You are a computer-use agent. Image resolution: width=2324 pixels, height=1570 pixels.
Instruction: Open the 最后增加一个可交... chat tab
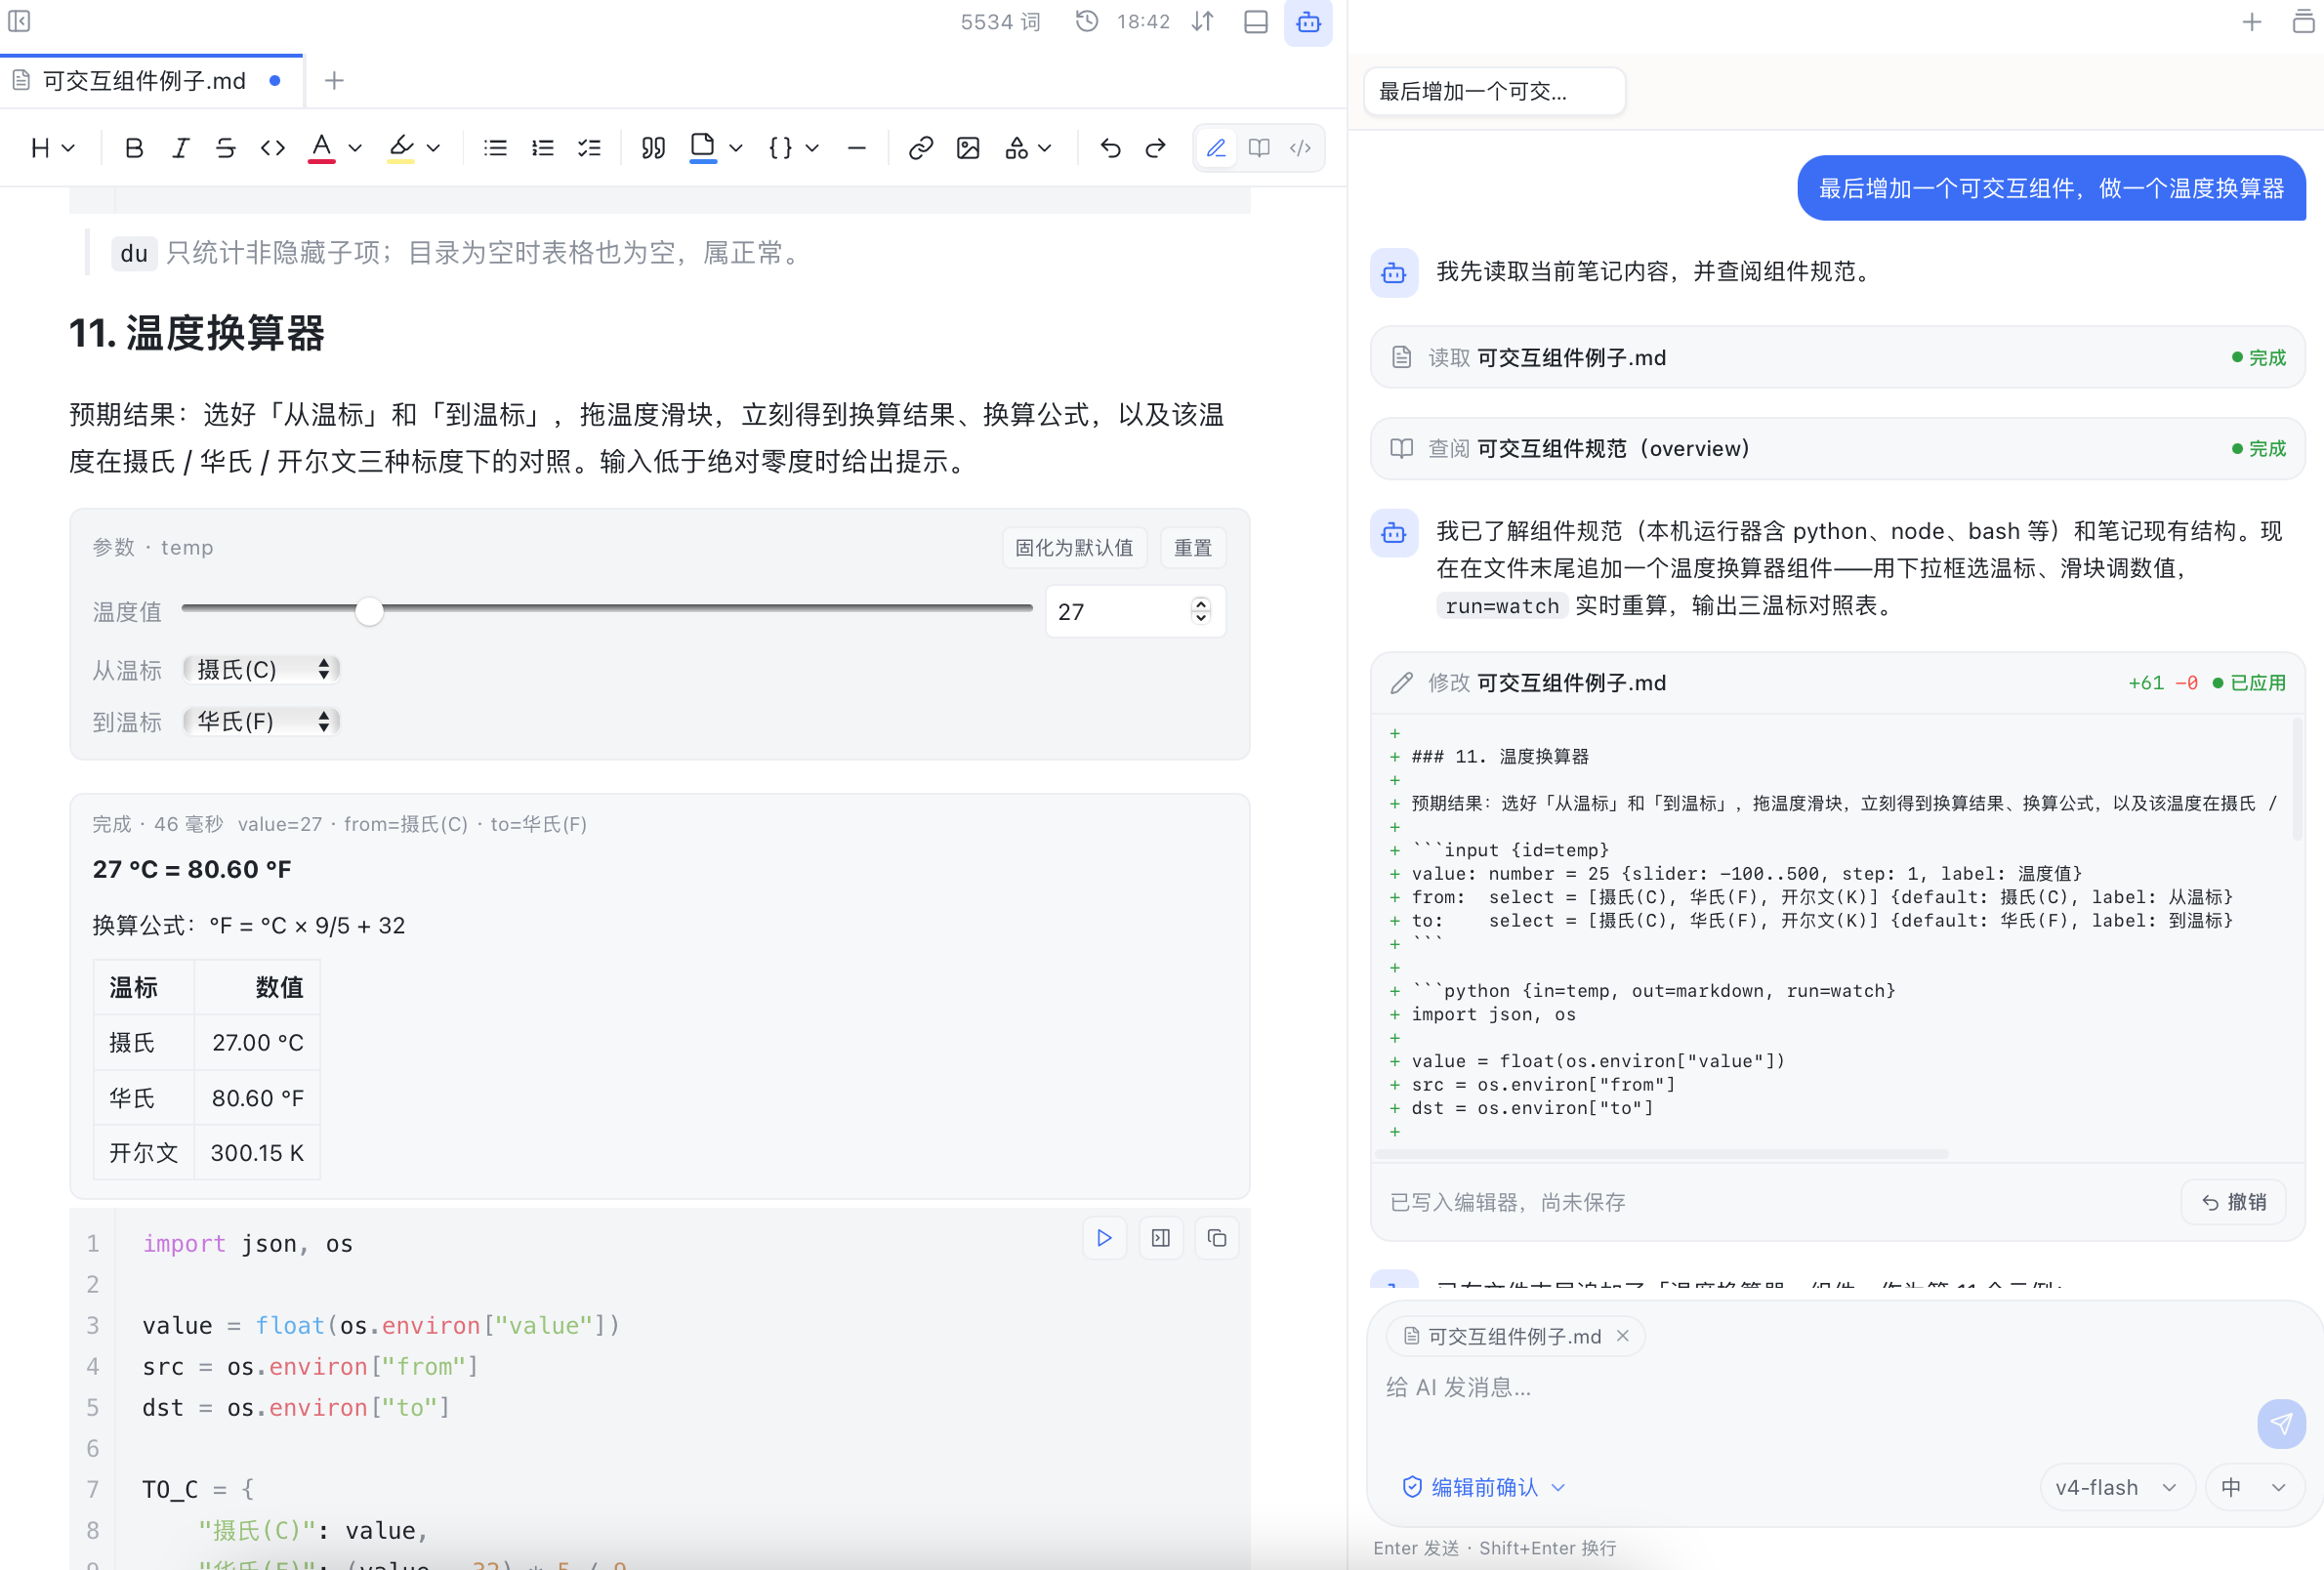(x=1494, y=91)
